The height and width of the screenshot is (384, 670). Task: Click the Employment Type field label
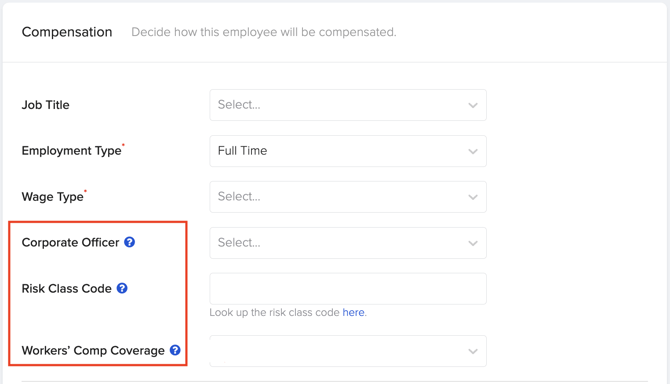pyautogui.click(x=72, y=151)
